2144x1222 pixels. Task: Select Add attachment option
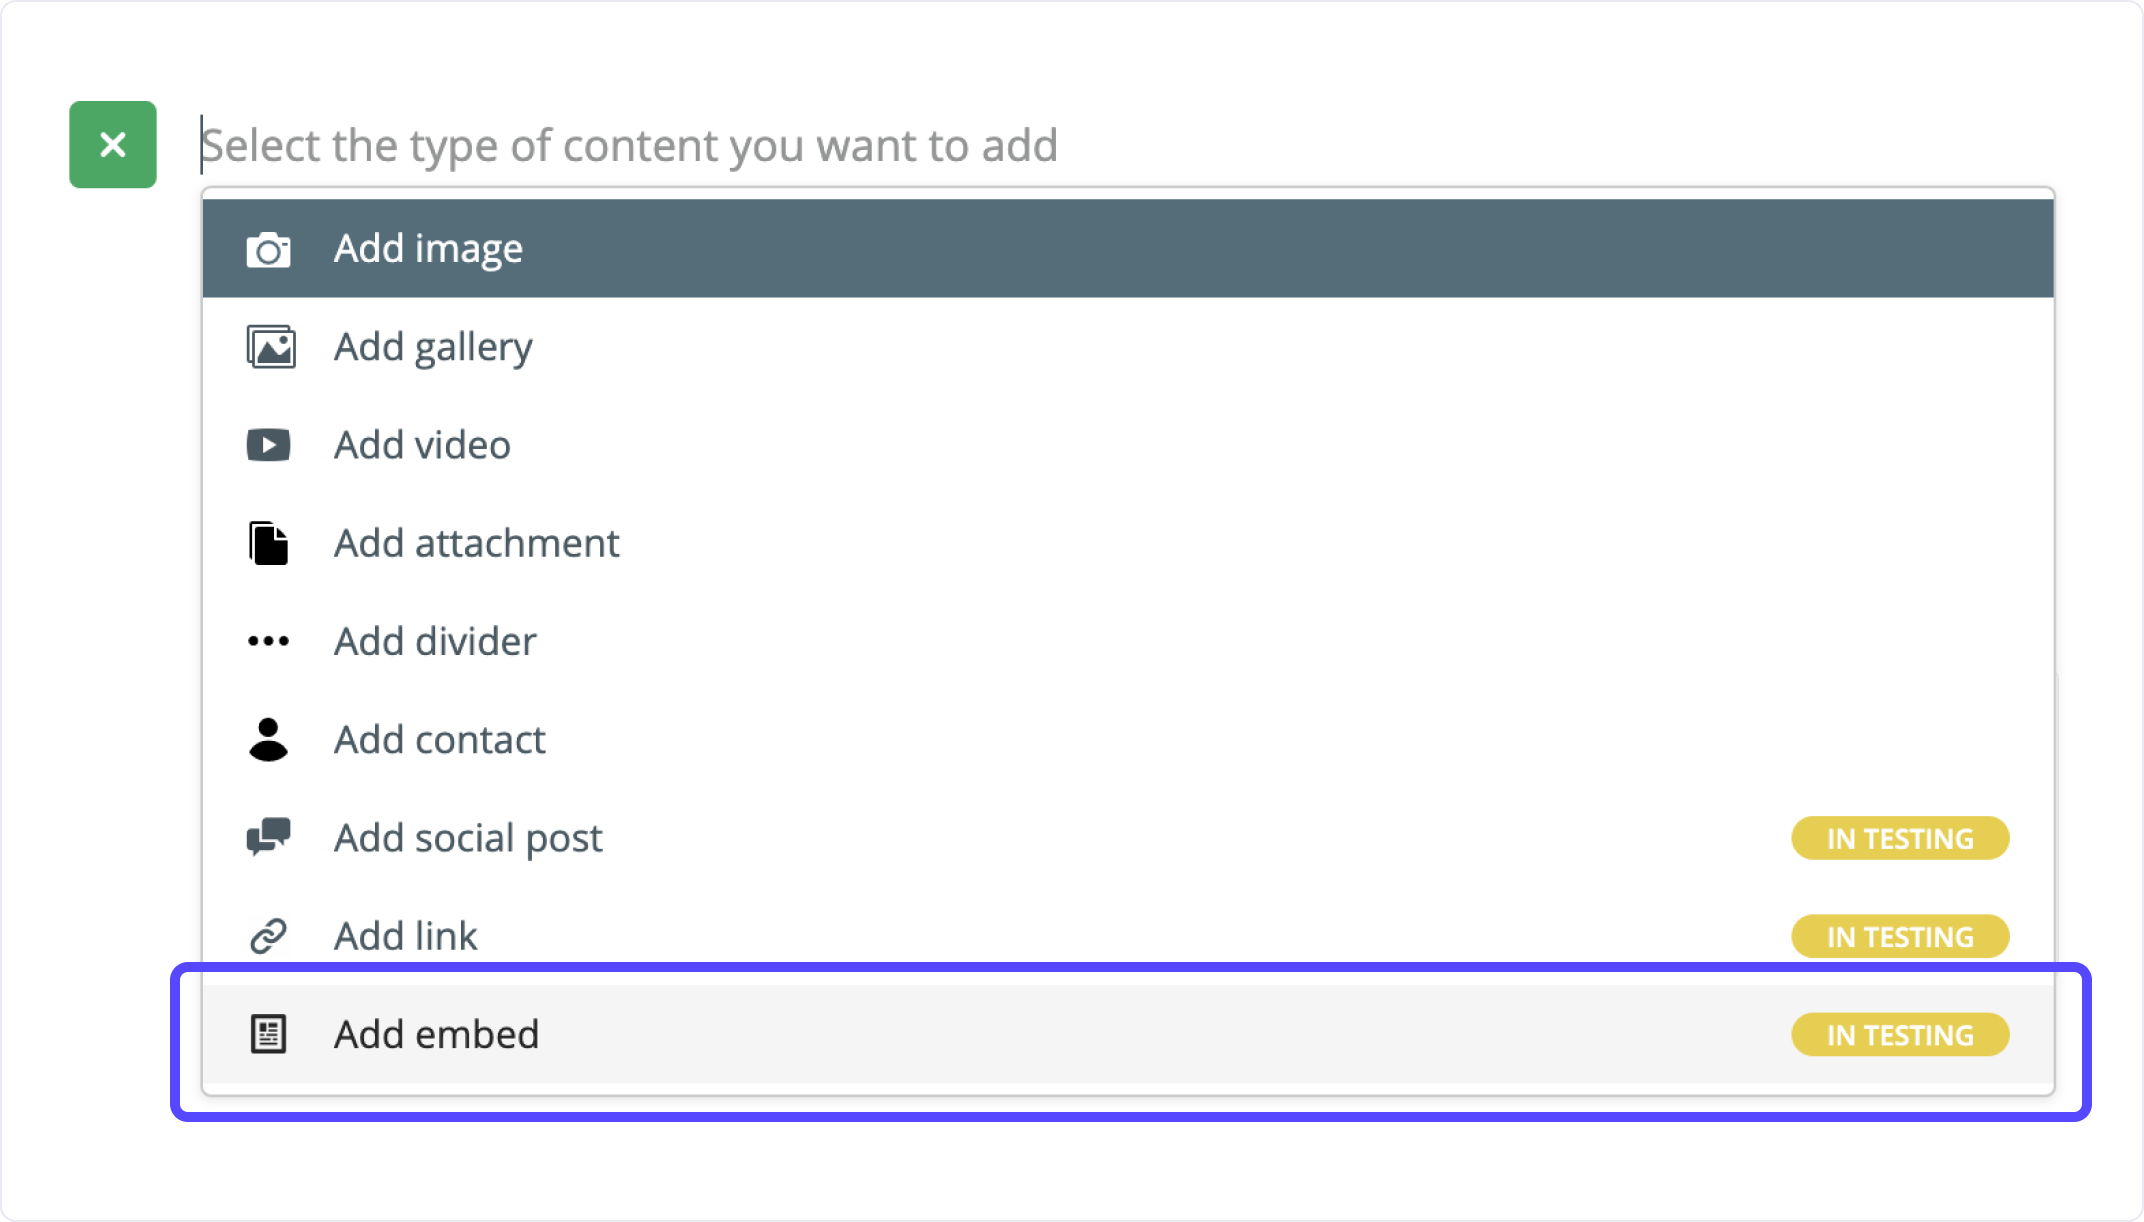point(1128,543)
